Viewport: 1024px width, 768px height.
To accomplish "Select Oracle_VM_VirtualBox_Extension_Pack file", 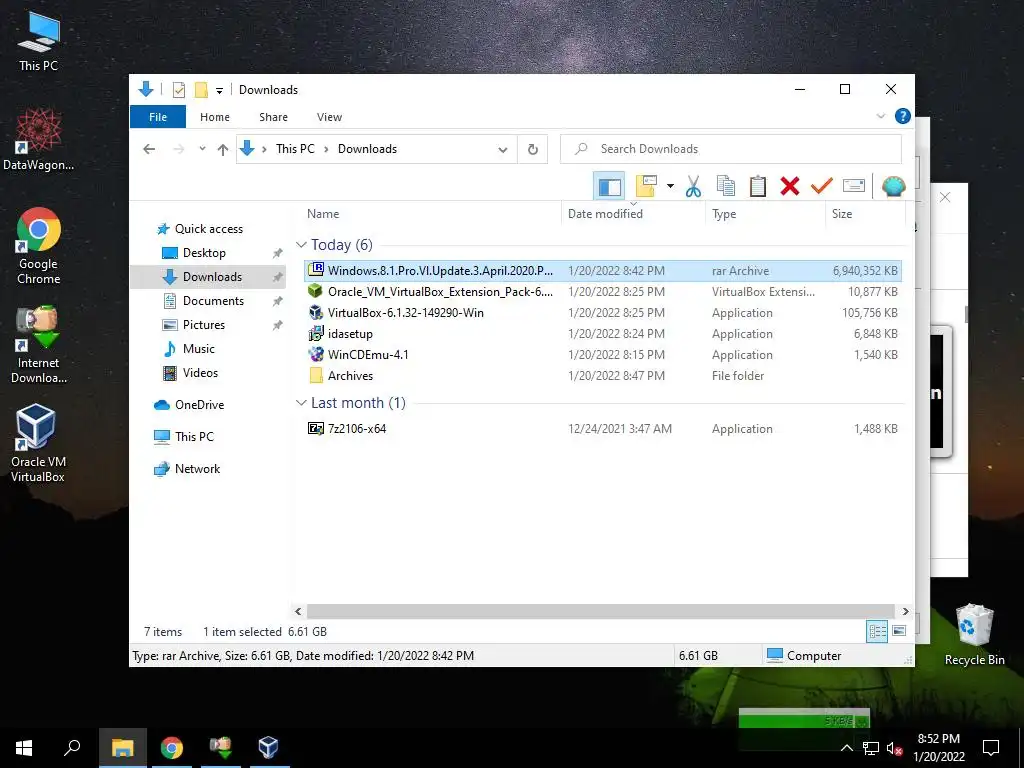I will click(x=603, y=292).
